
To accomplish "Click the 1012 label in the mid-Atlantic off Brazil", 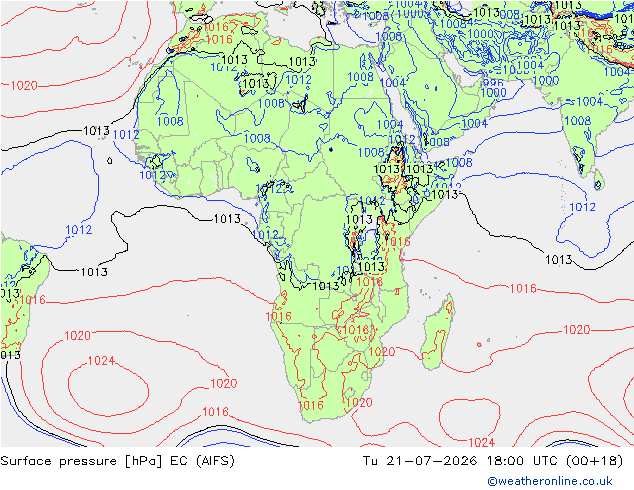I will [x=78, y=230].
